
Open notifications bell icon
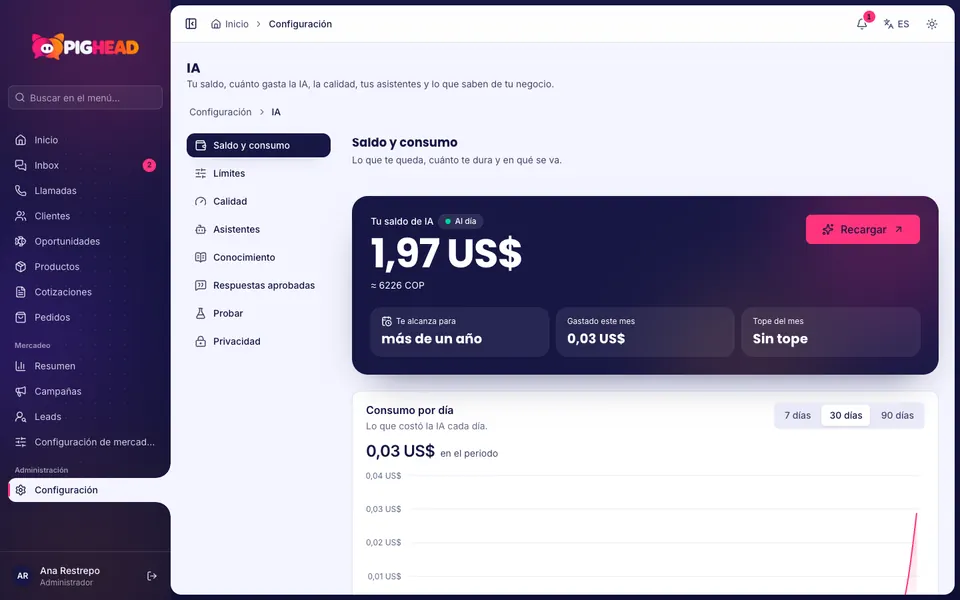(x=861, y=24)
